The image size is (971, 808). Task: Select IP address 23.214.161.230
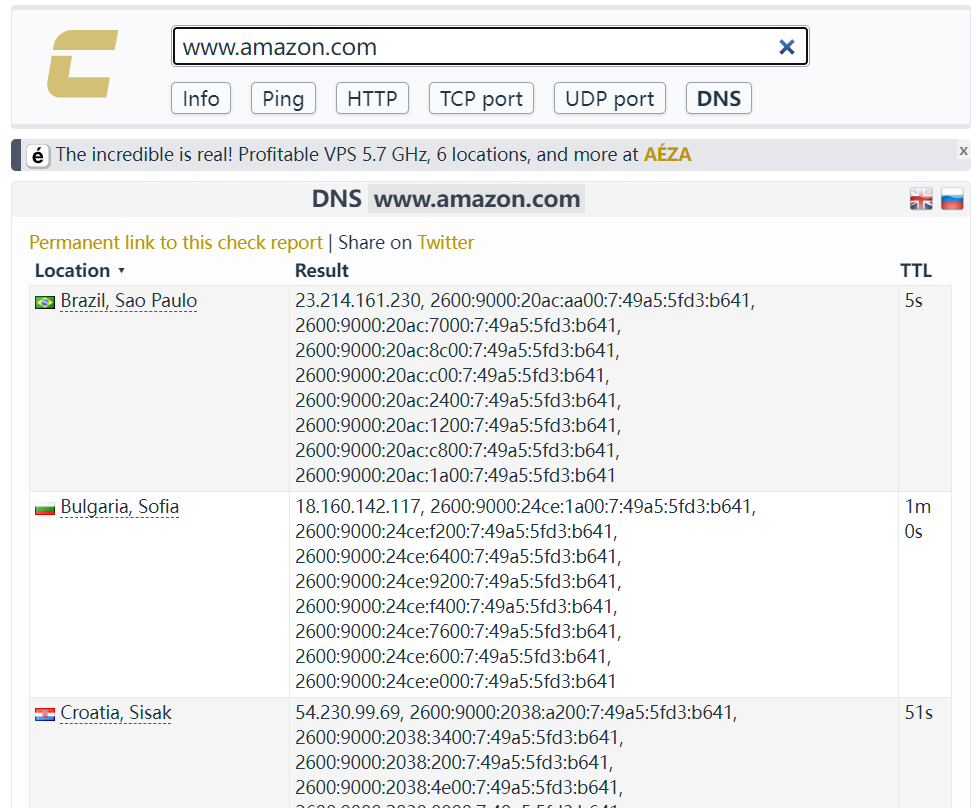358,300
